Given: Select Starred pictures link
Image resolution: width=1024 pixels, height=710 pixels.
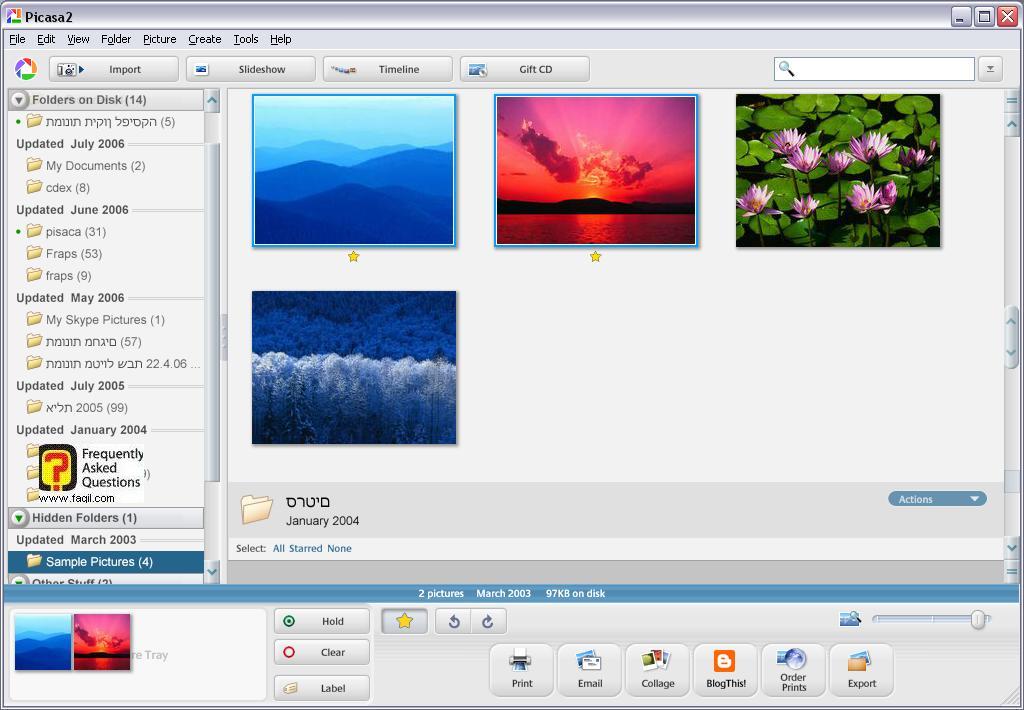Looking at the screenshot, I should (x=305, y=548).
